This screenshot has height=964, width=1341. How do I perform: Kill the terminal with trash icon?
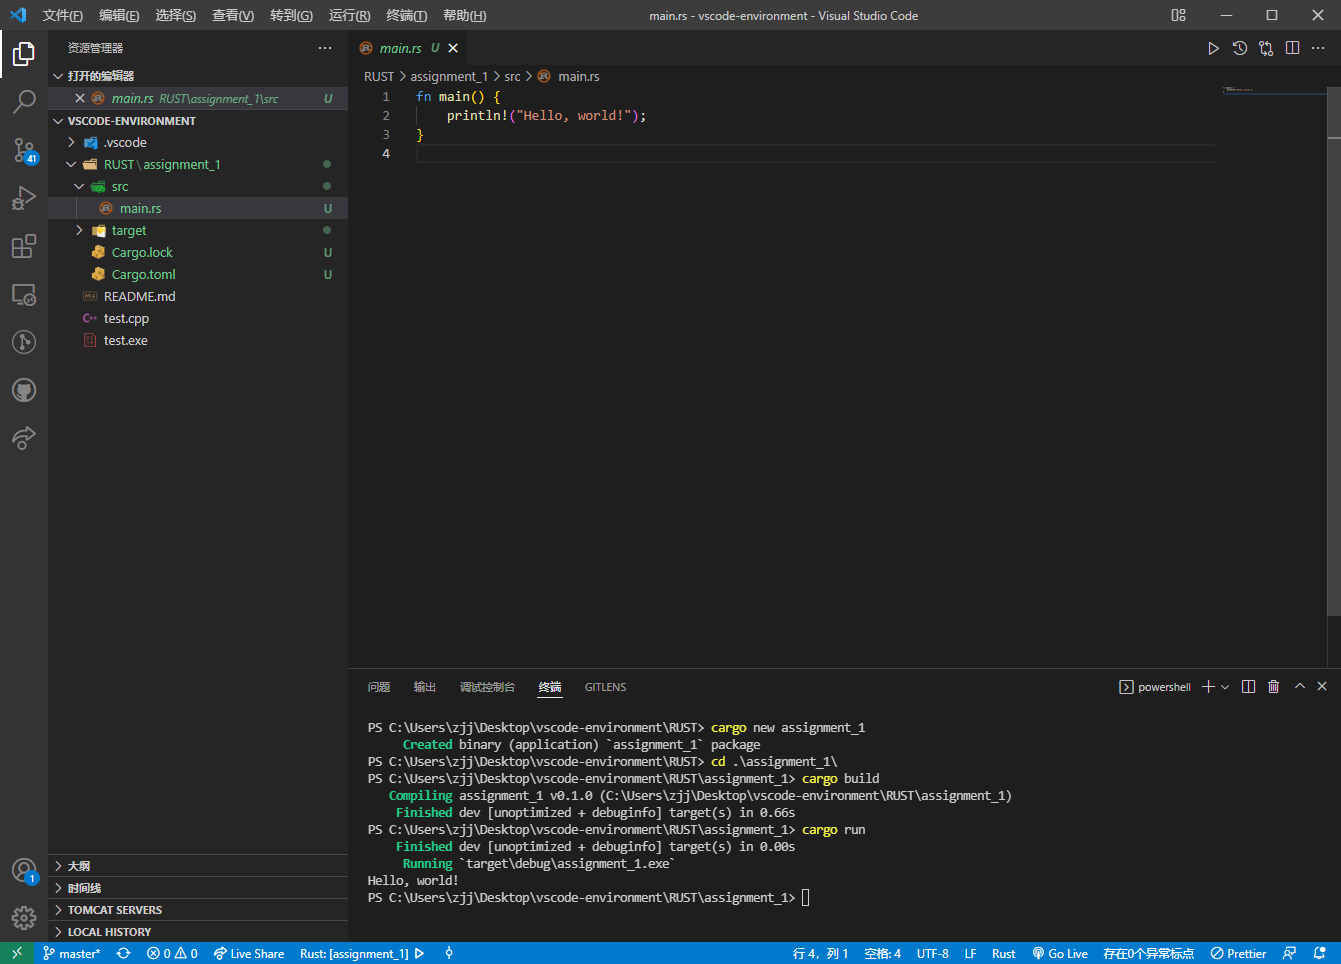click(x=1273, y=687)
